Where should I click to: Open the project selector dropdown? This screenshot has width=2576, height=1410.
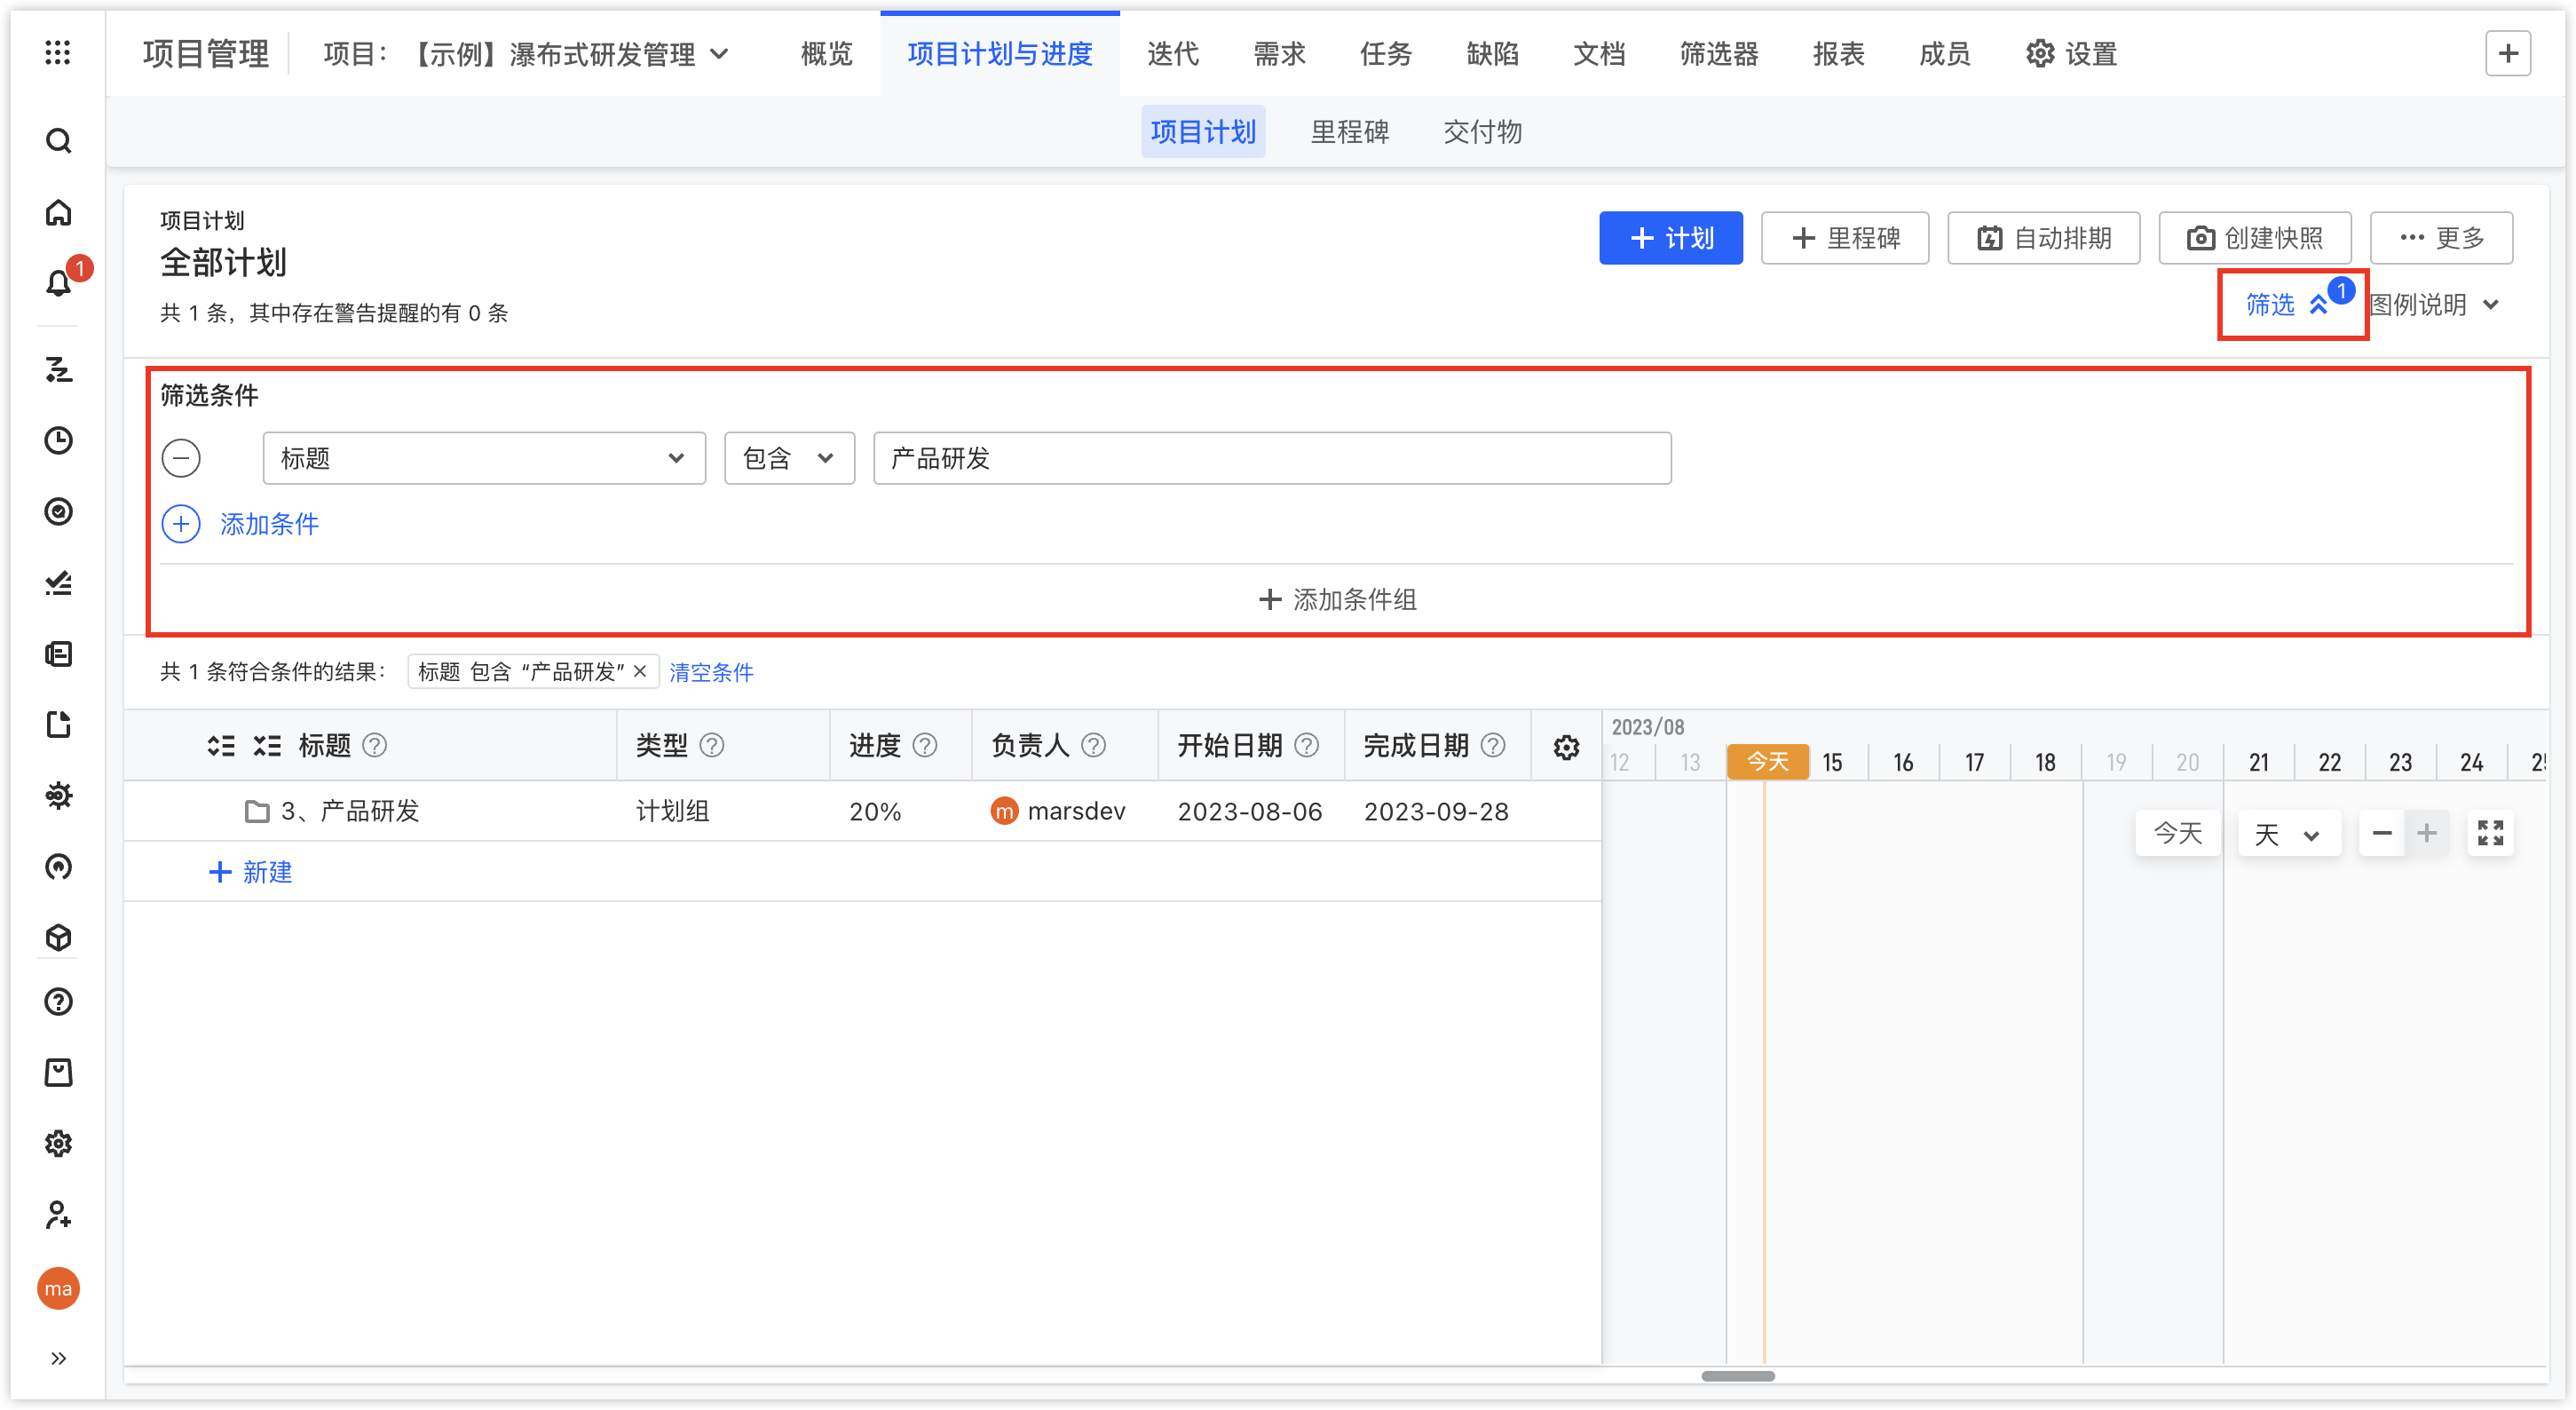pos(526,54)
